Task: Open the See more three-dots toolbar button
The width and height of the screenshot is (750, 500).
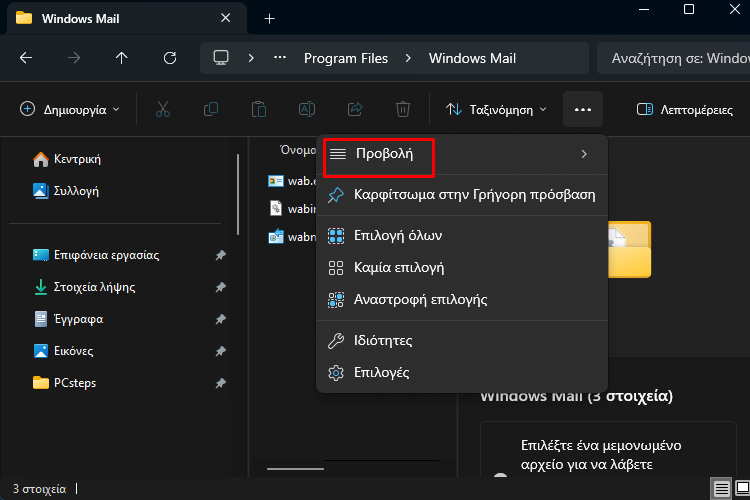Action: (583, 110)
